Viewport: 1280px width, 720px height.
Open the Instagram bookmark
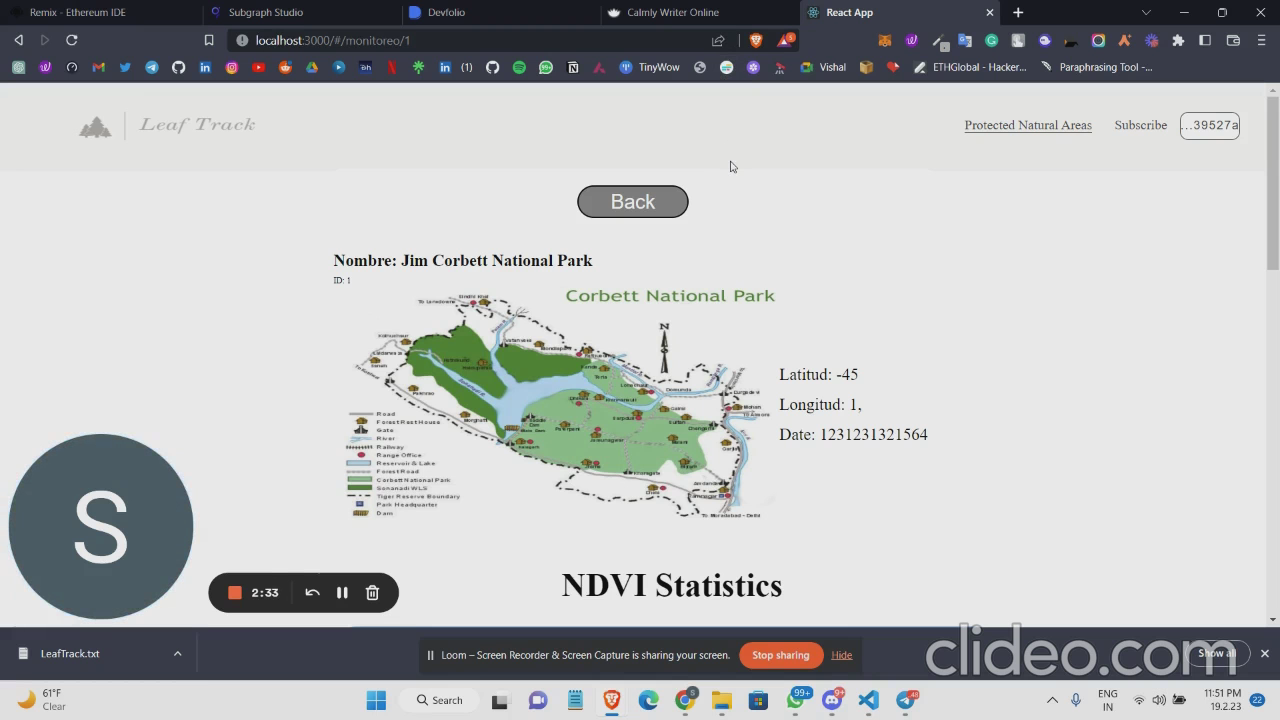232,67
